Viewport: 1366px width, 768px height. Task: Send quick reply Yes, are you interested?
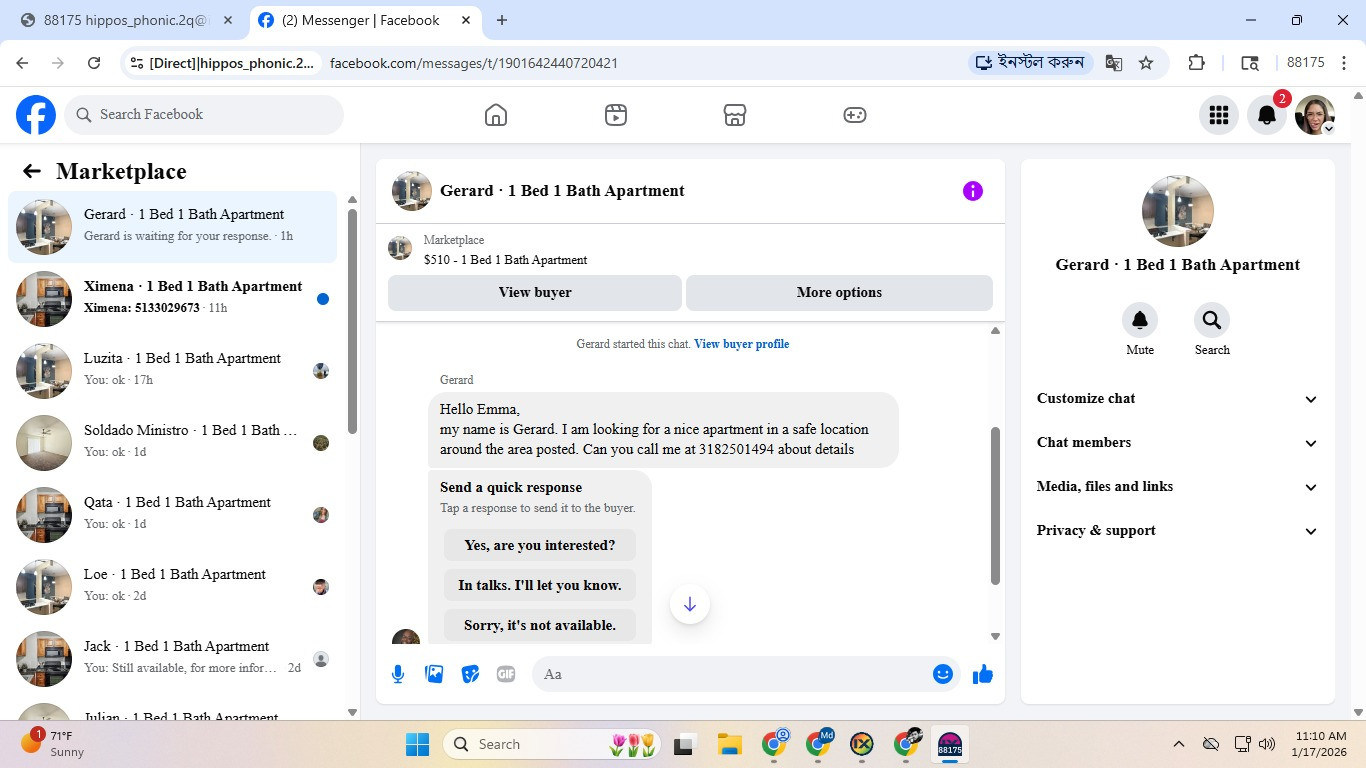pyautogui.click(x=540, y=545)
